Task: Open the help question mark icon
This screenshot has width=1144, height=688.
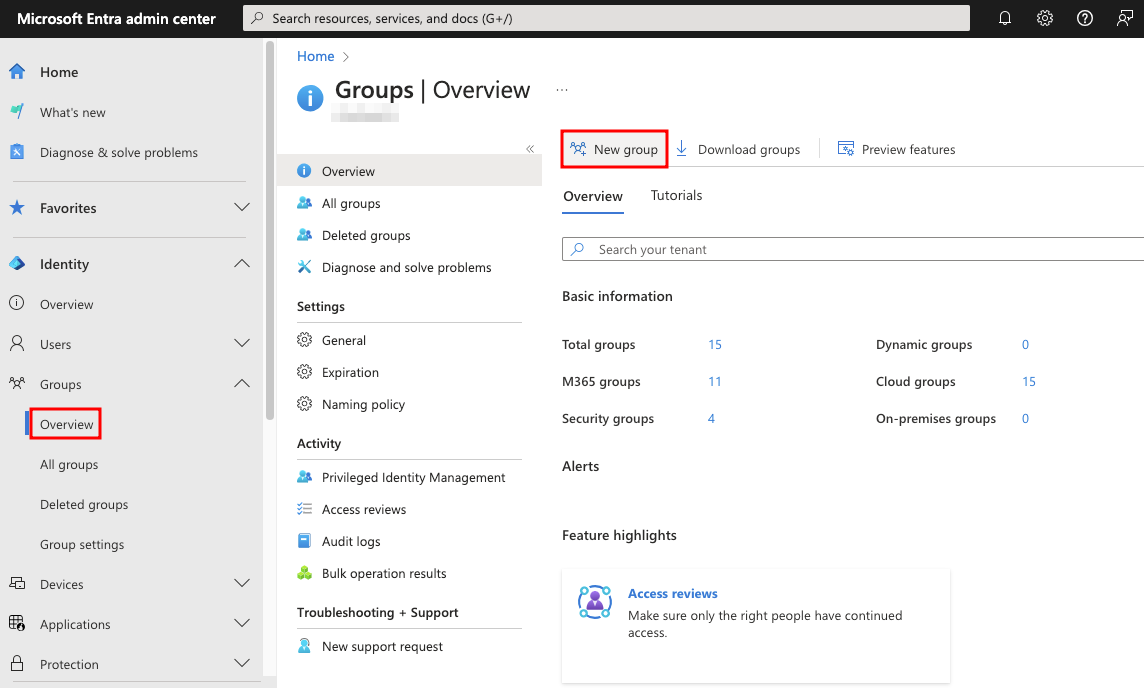Action: [1085, 18]
